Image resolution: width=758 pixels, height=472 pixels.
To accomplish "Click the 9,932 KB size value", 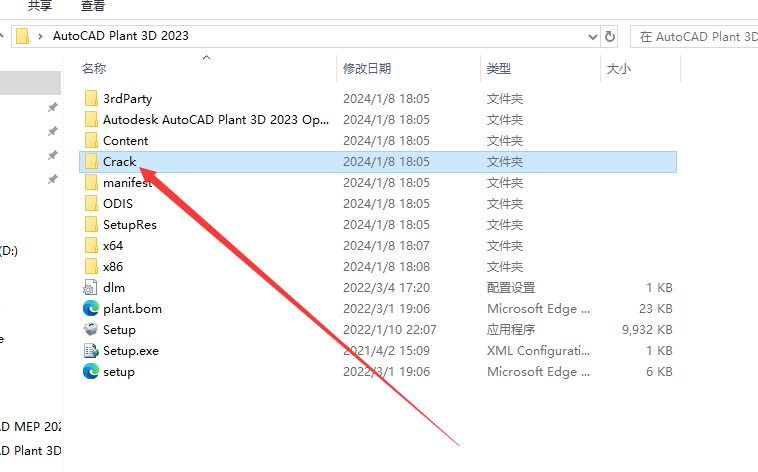I will [x=647, y=330].
